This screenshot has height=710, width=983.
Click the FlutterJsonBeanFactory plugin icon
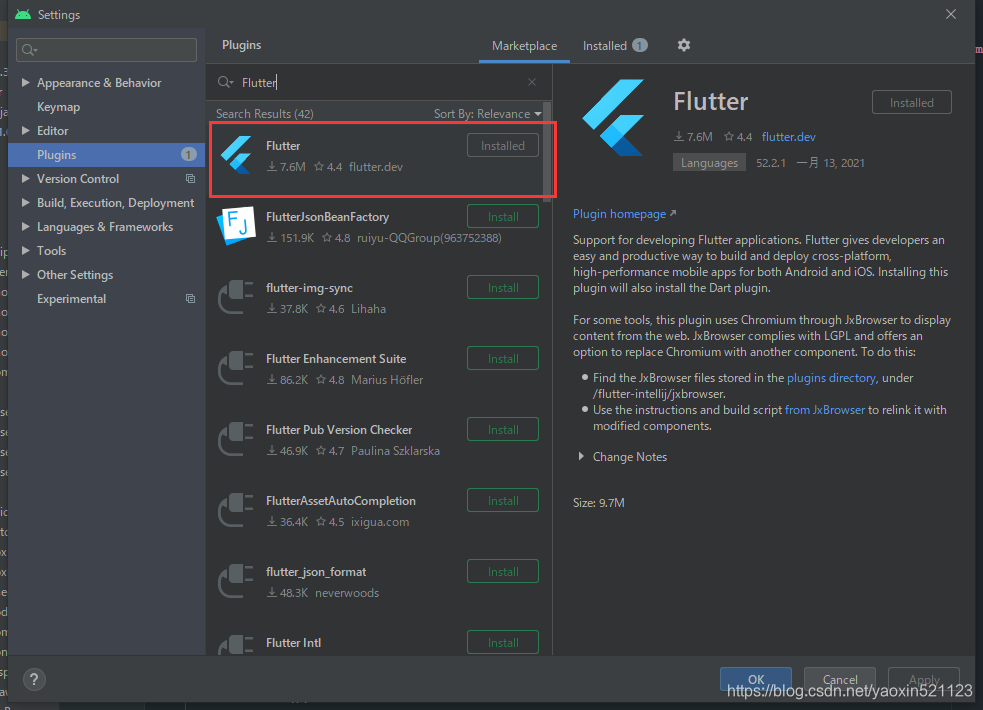[236, 226]
